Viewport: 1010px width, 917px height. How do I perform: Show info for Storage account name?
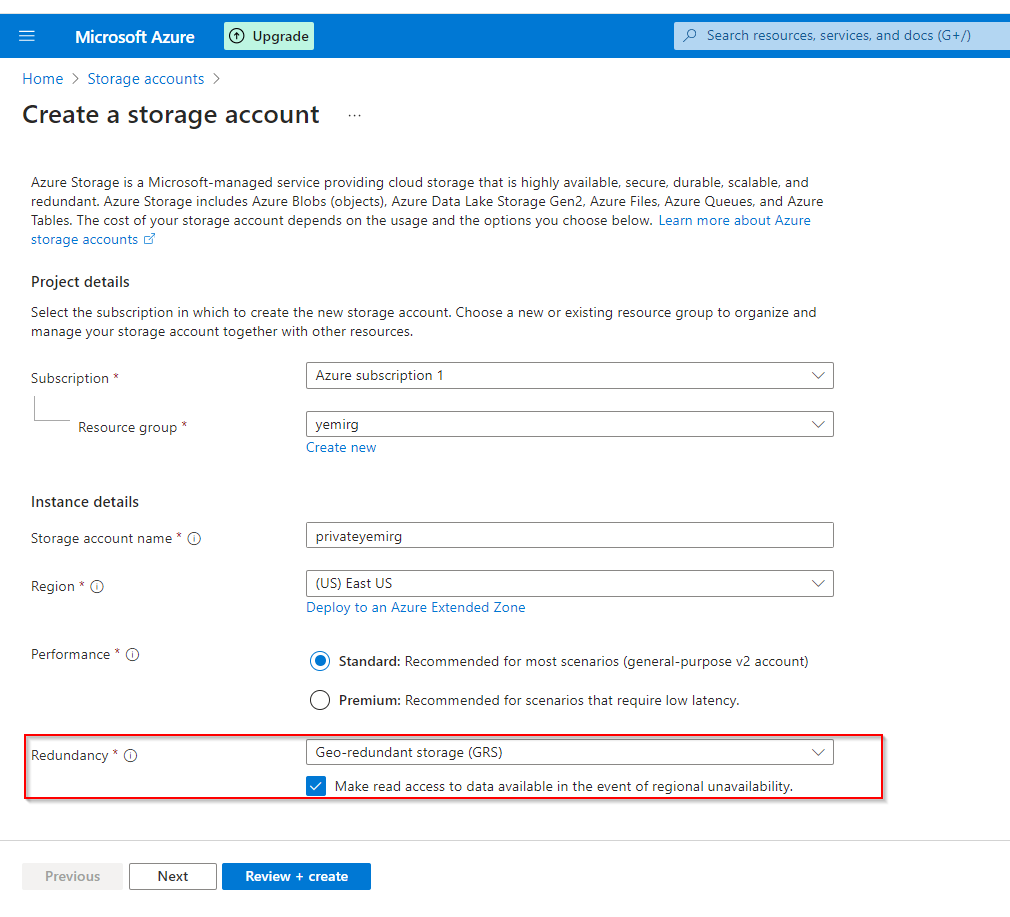pos(194,539)
